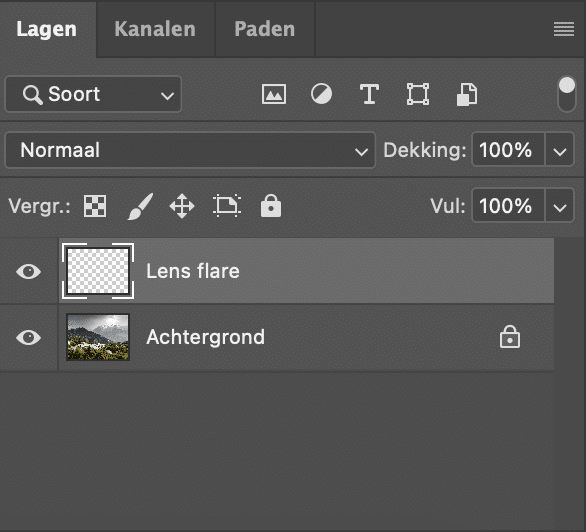Screen dimensions: 586x532
Task: Filter for smart objects icon
Action: [467, 94]
